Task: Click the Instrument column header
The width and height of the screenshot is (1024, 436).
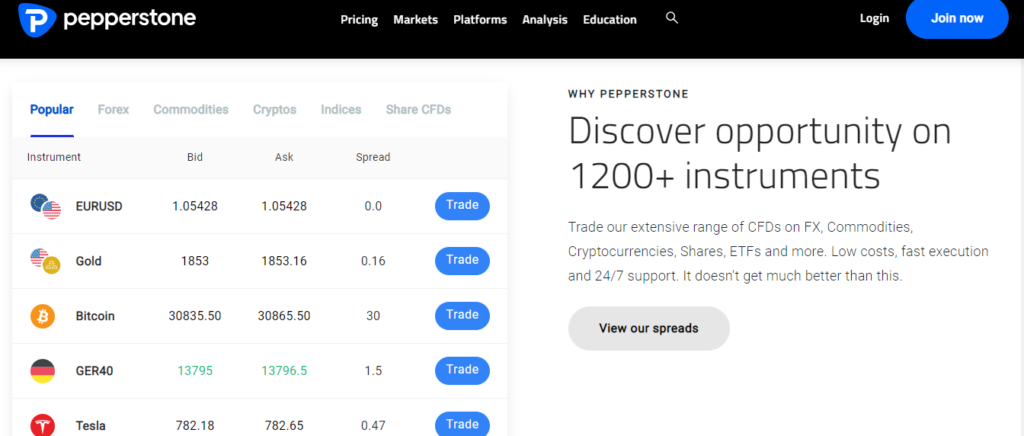Action: click(54, 157)
